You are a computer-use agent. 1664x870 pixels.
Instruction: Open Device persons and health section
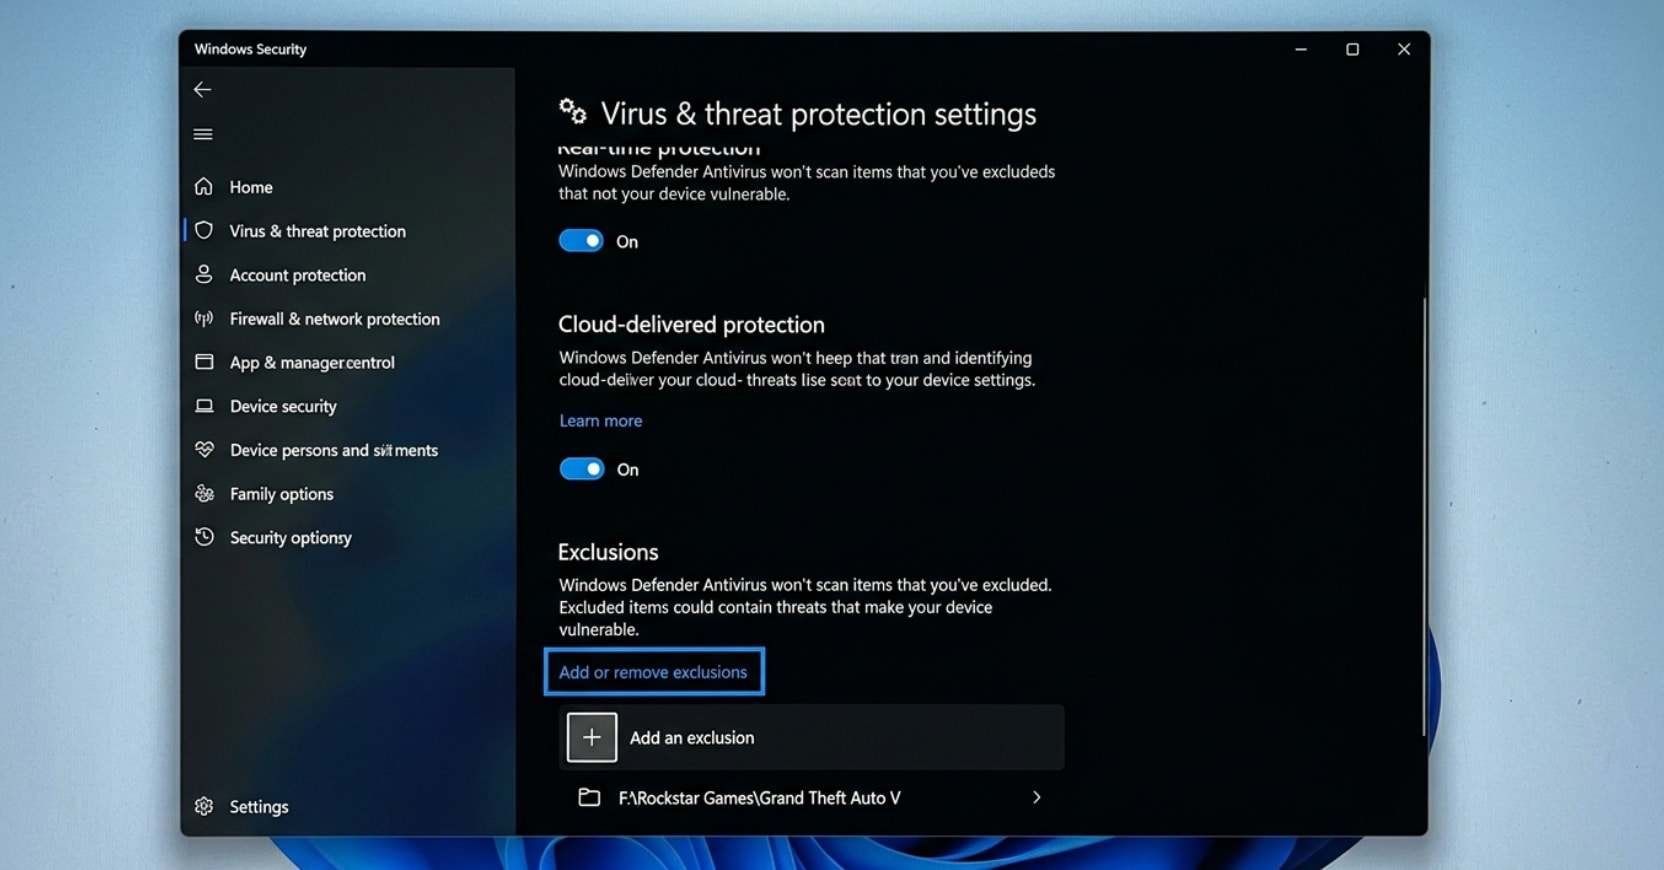[x=334, y=450]
